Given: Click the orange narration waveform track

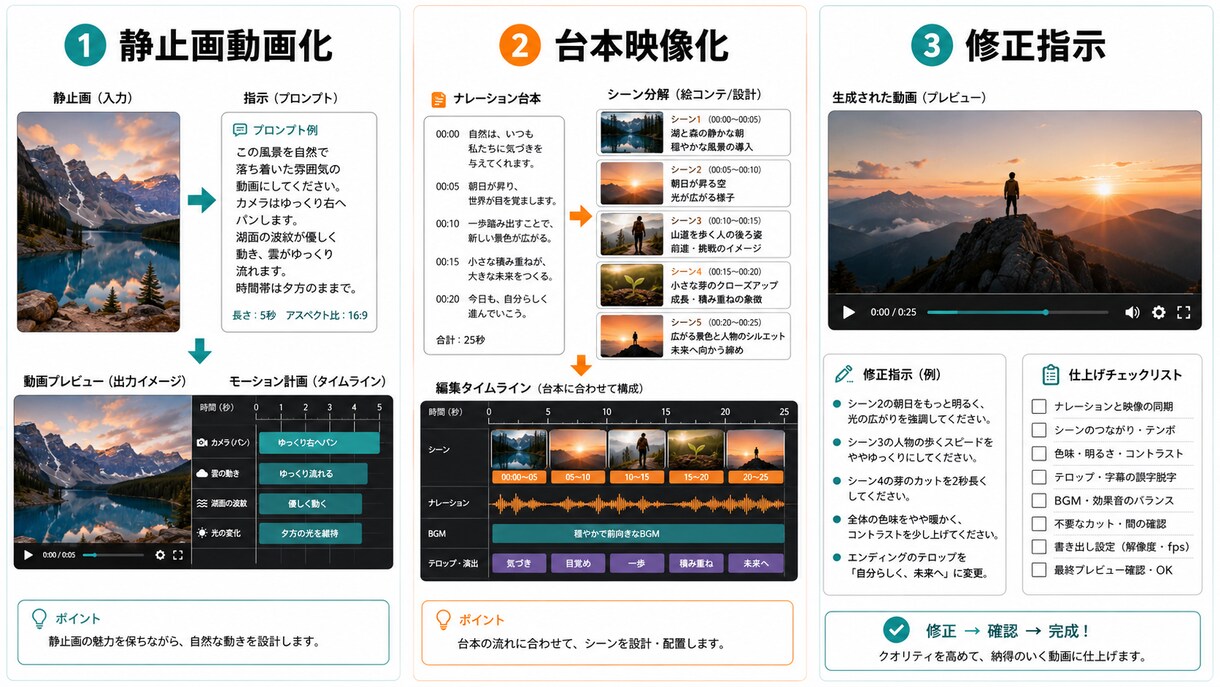Looking at the screenshot, I should click(x=638, y=503).
